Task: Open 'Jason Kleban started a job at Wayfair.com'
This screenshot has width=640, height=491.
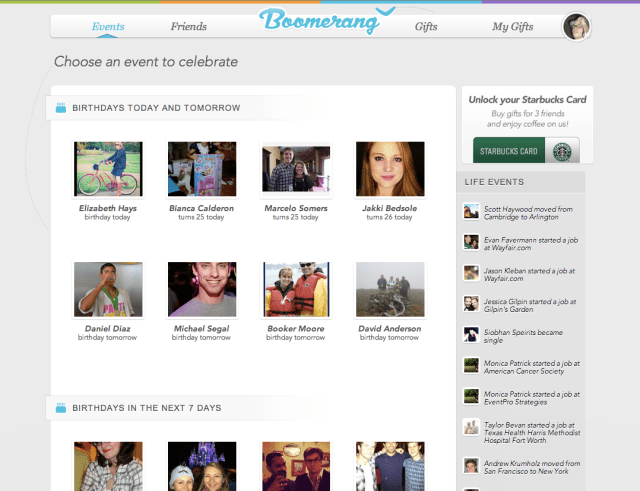Action: point(529,275)
